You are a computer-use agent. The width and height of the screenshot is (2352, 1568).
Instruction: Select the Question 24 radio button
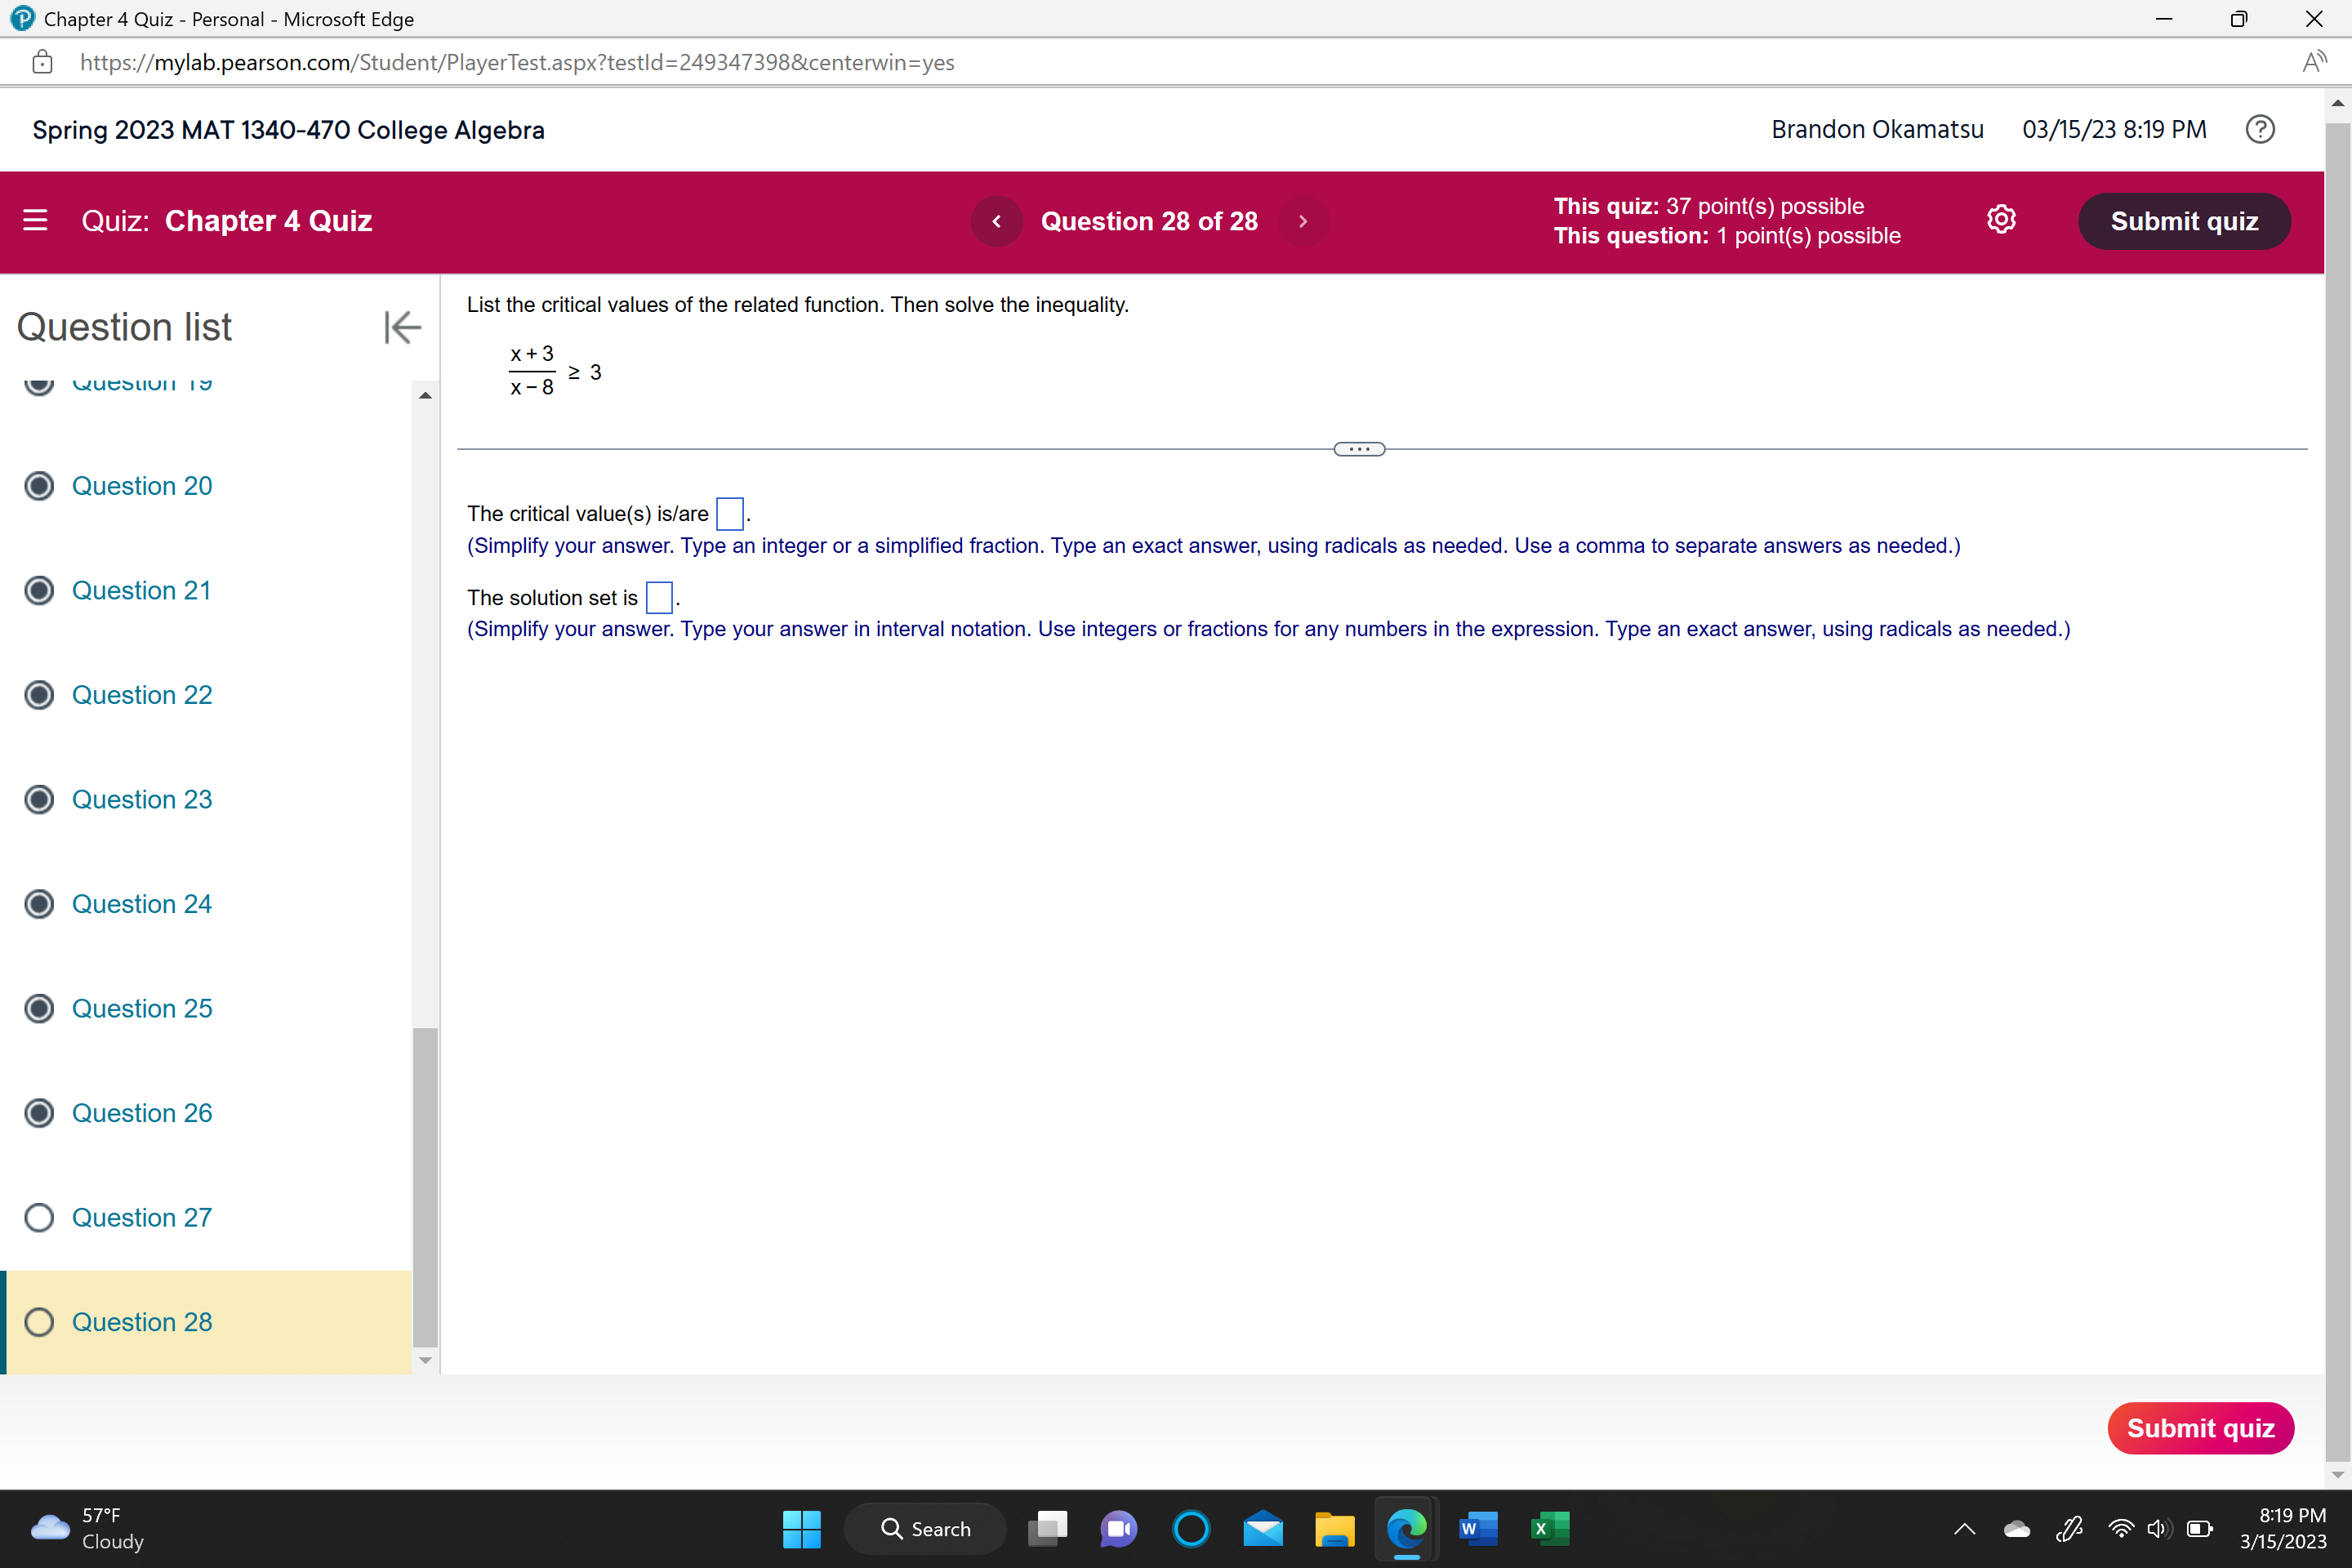click(x=39, y=904)
